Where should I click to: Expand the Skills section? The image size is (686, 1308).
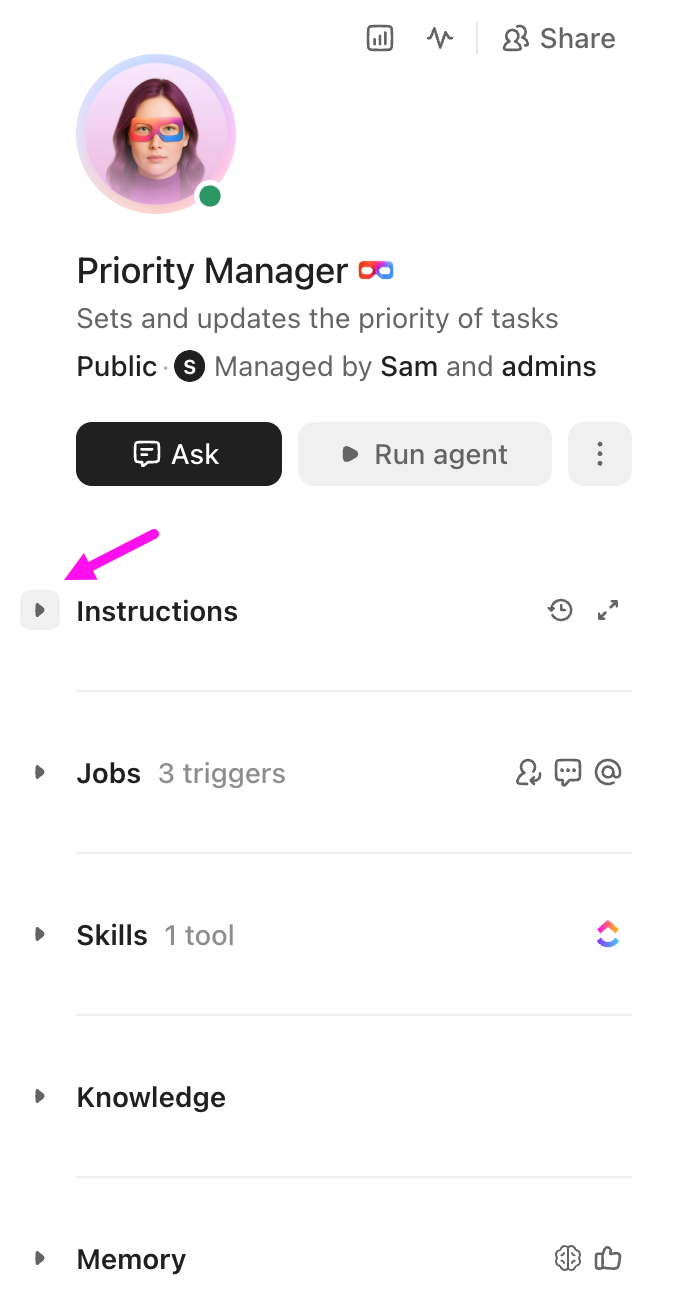point(40,933)
